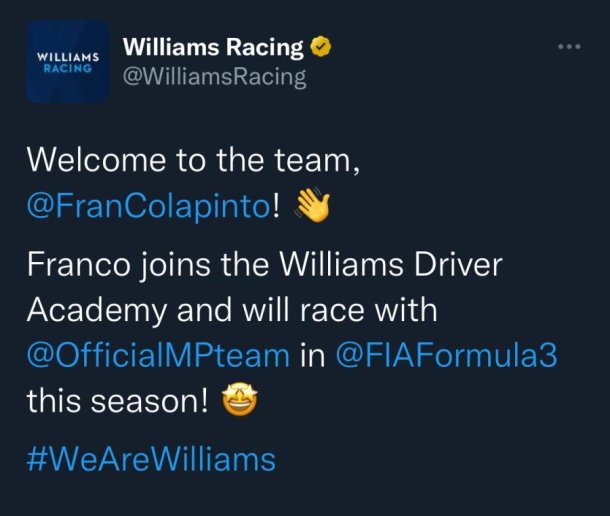Click the "will race with" text
610x516 pixels.
tap(340, 310)
